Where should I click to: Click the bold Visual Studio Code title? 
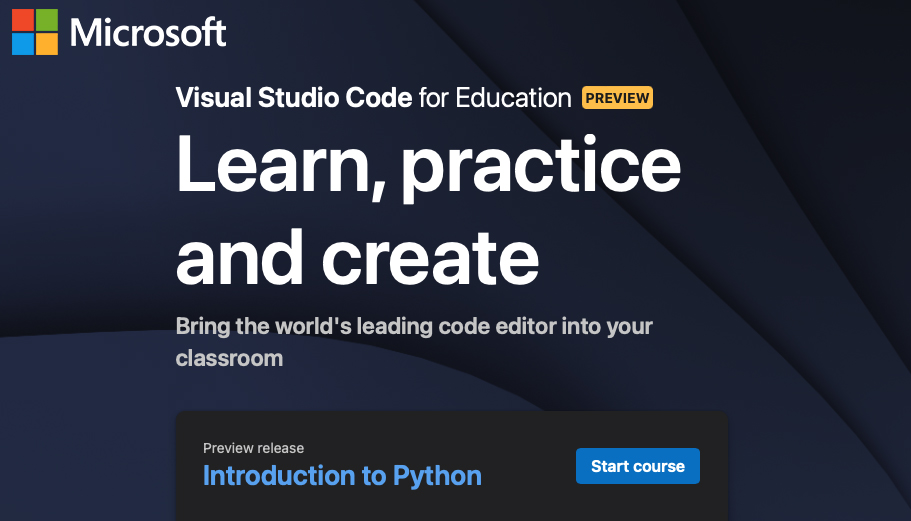(293, 98)
